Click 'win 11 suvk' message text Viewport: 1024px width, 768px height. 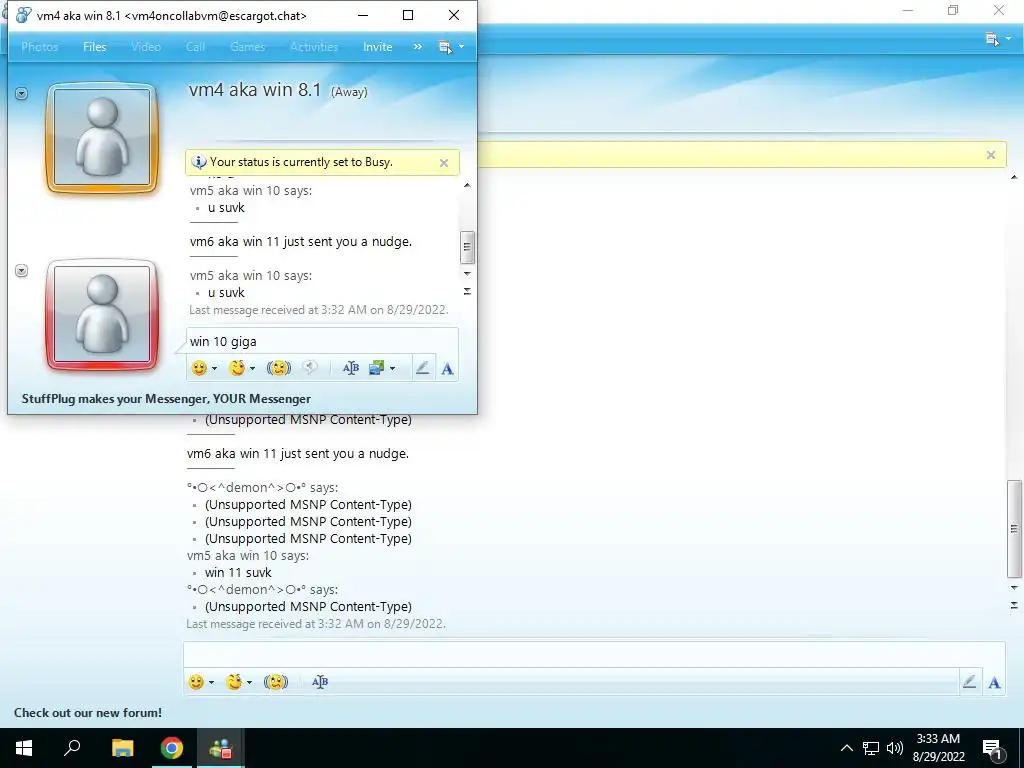pyautogui.click(x=238, y=573)
